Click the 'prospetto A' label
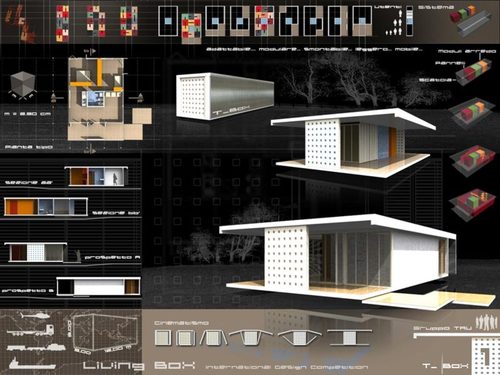The height and width of the screenshot is (375, 500). click(112, 257)
